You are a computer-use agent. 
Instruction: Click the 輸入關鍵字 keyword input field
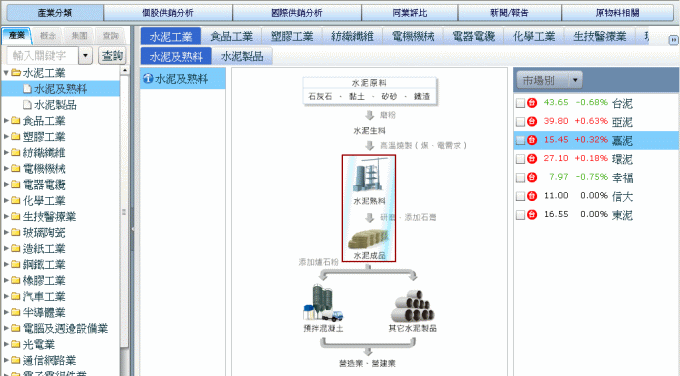coord(42,56)
